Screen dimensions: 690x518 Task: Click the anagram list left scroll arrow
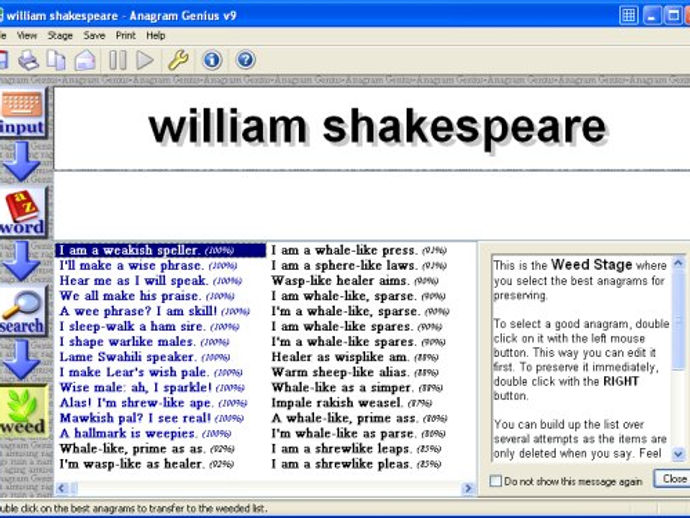61,488
